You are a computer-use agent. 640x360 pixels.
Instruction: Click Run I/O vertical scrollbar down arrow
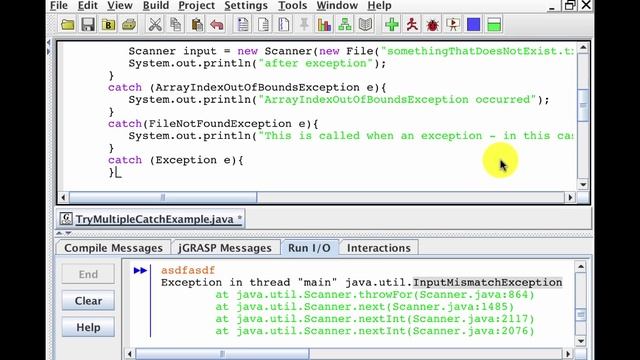[x=580, y=341]
